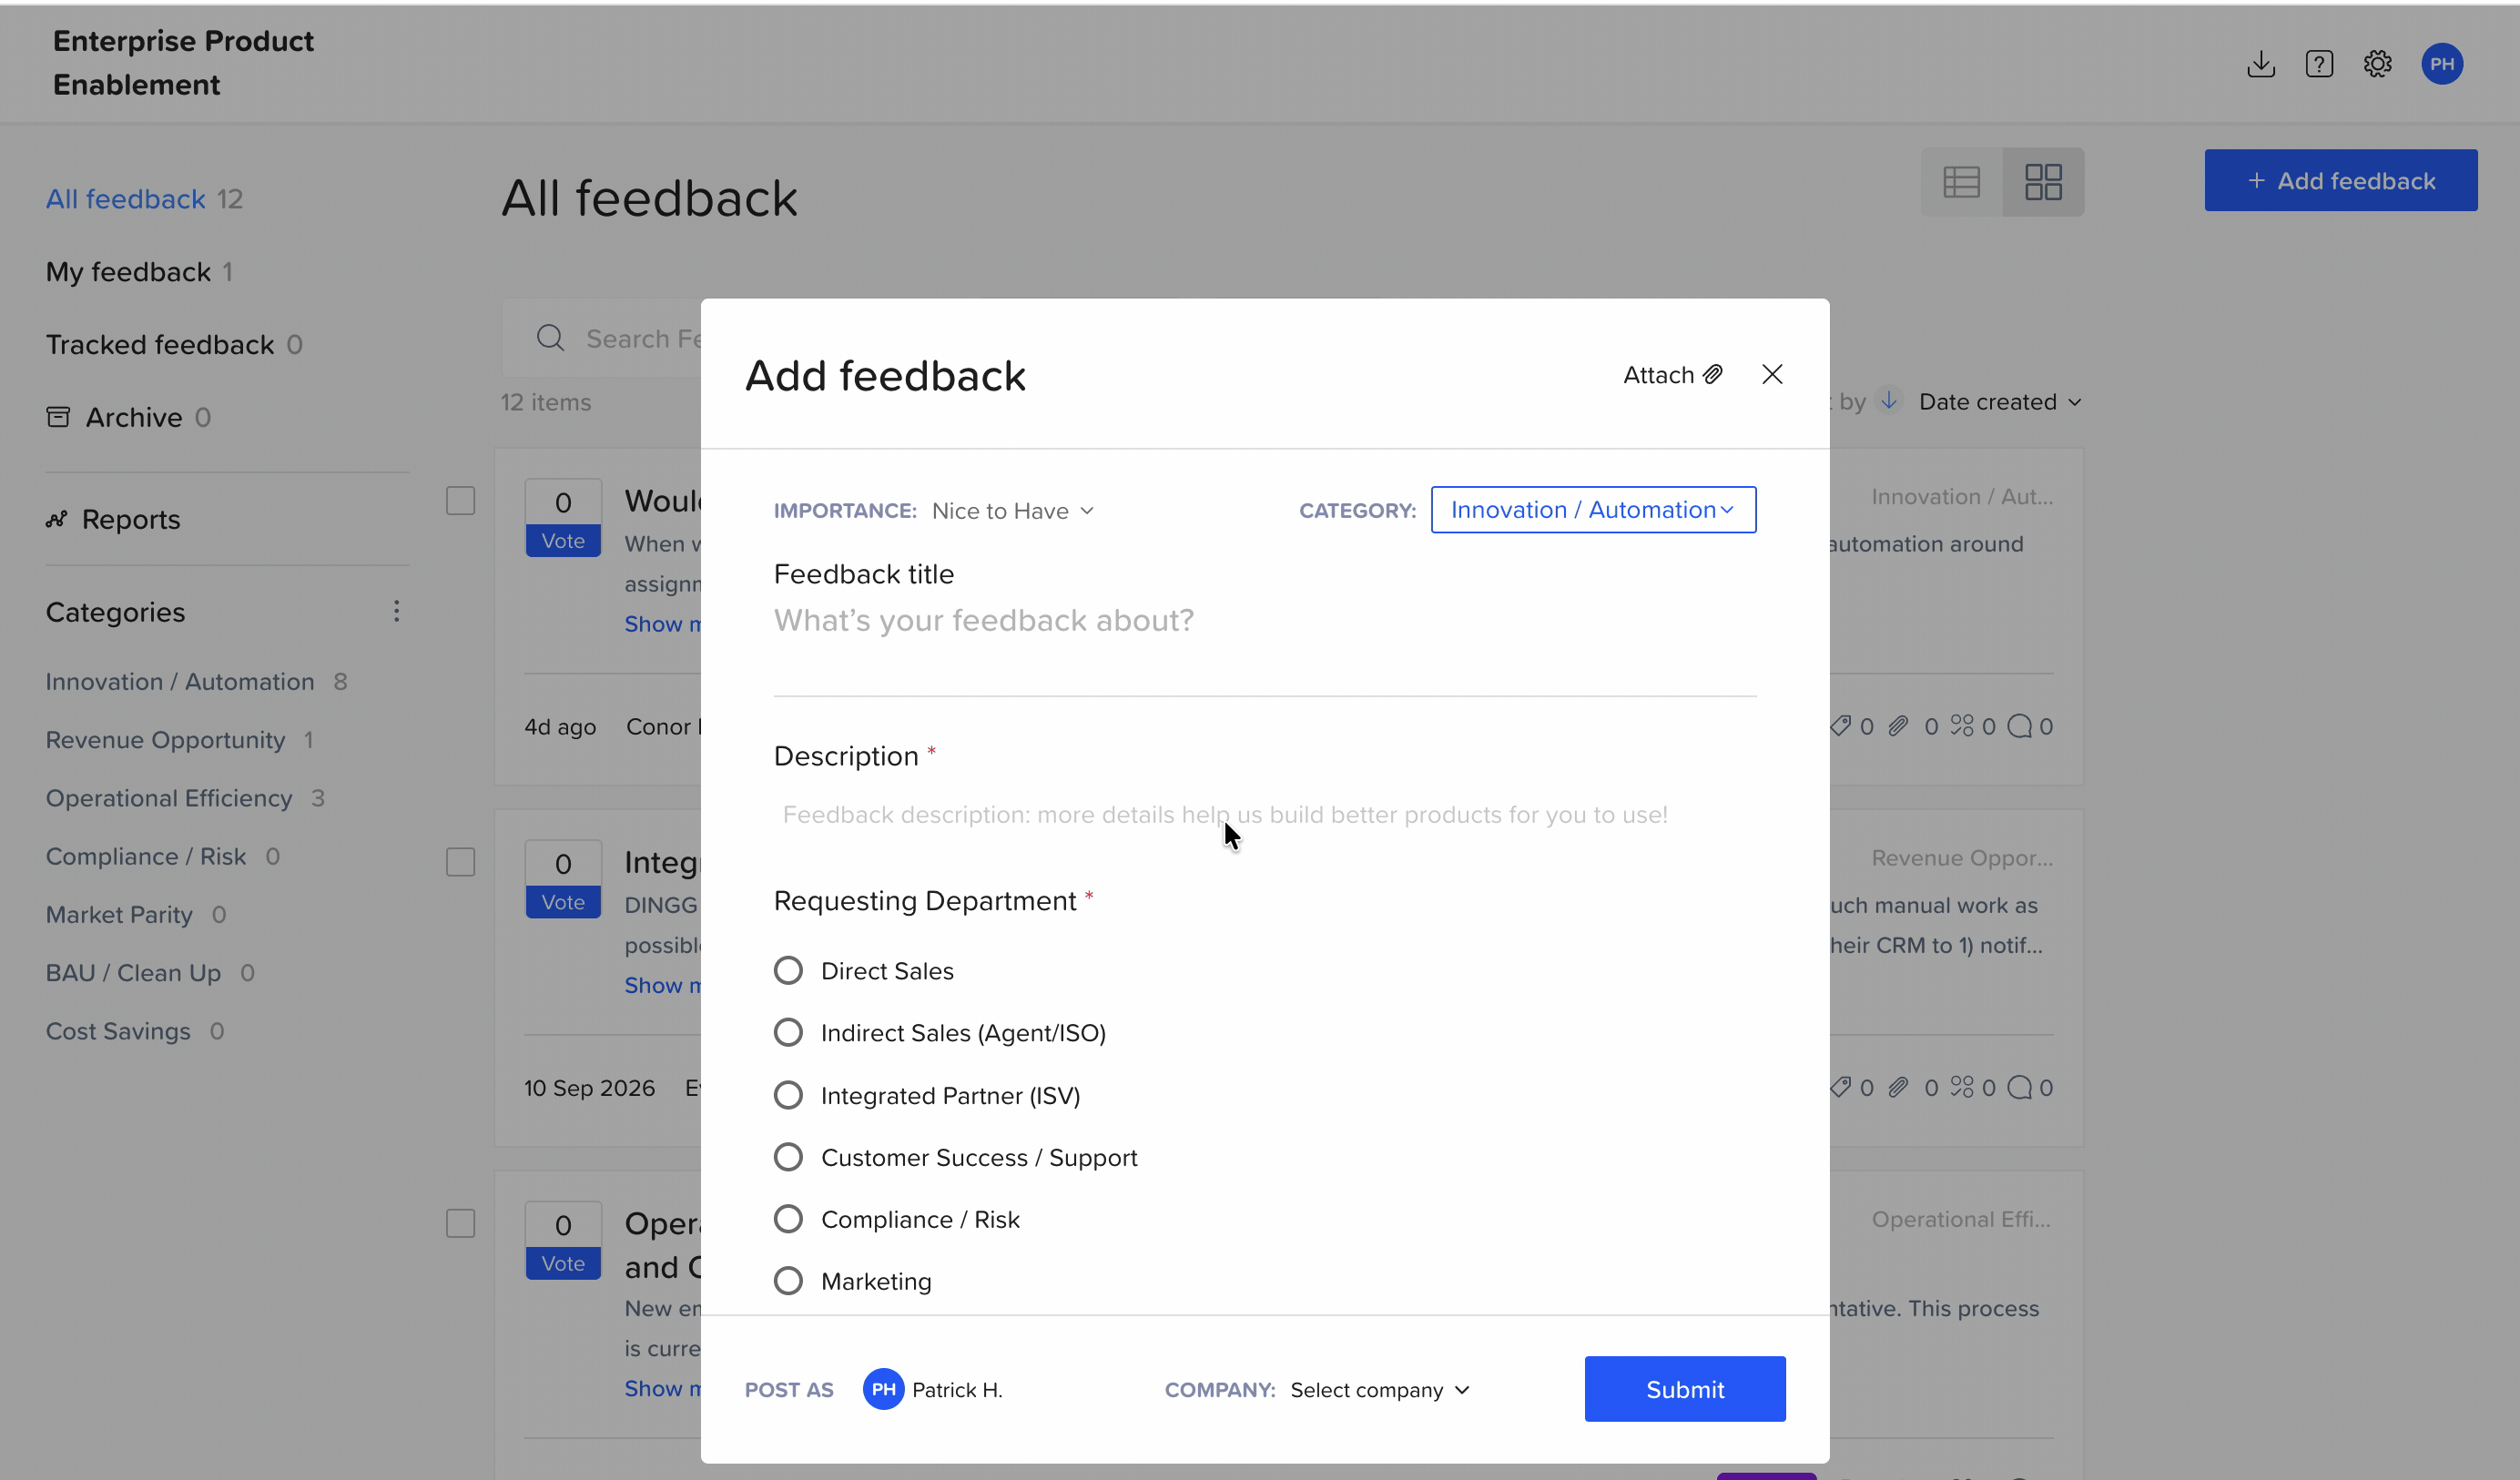Close the Add feedback dialog
Image resolution: width=2520 pixels, height=1480 pixels.
[1772, 374]
